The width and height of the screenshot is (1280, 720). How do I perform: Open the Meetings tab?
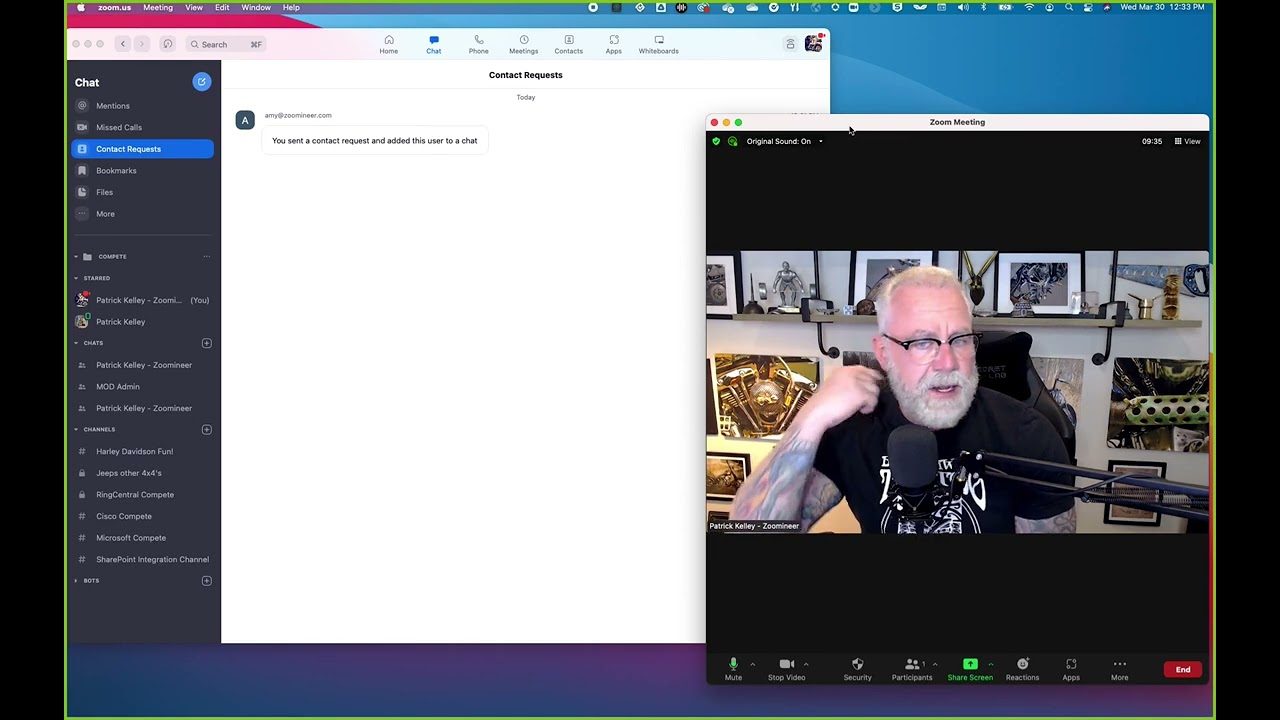point(523,44)
